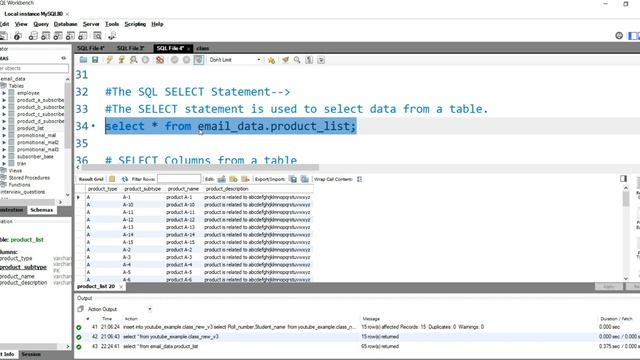Select the cell product A-12

[180, 220]
